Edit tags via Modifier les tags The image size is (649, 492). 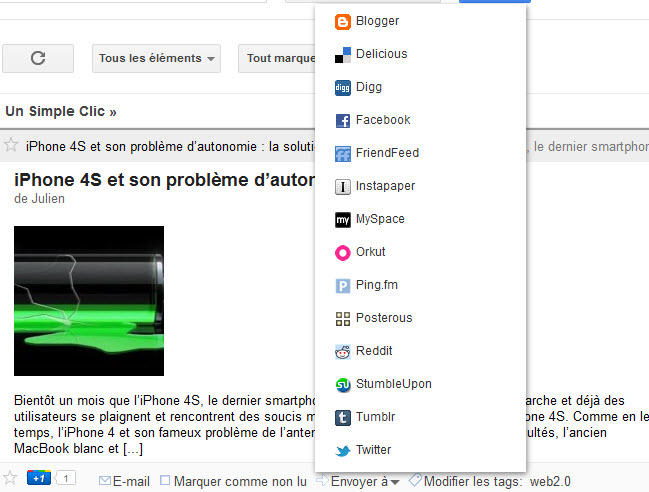pos(473,482)
